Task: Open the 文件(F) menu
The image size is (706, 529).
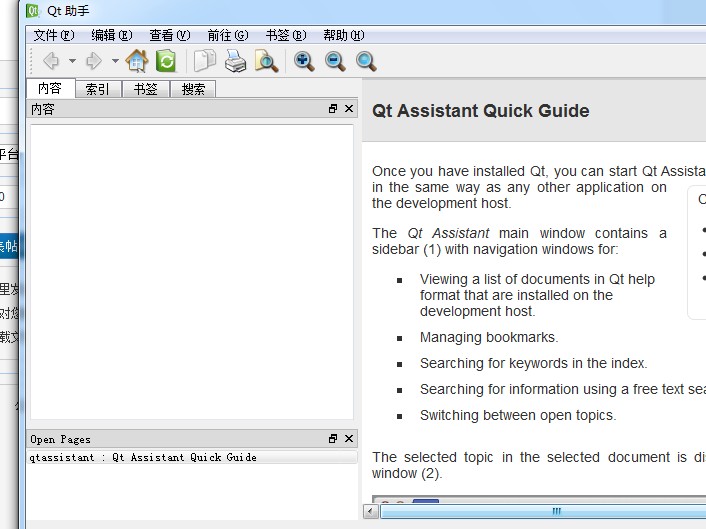Action: (54, 35)
